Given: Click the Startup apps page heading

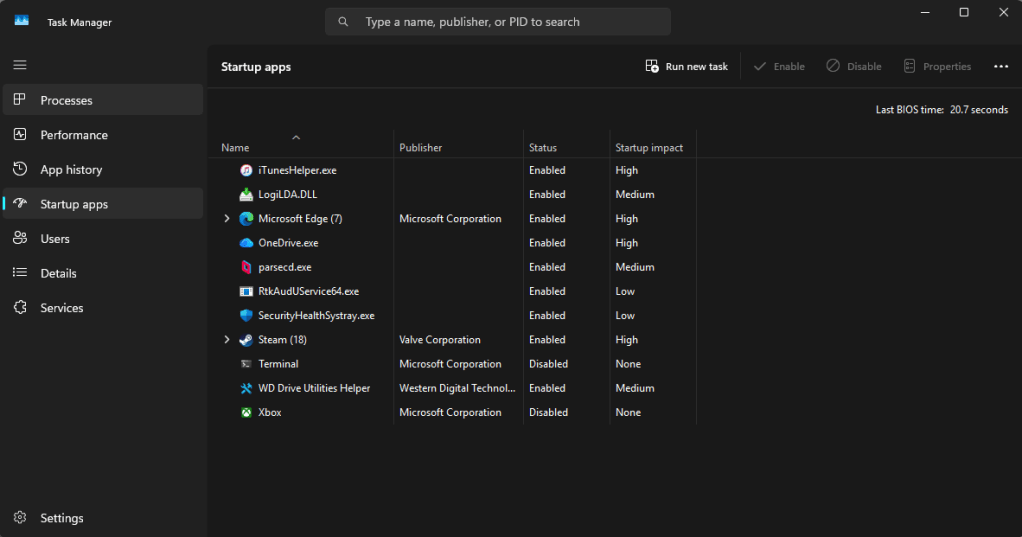Looking at the screenshot, I should pos(256,66).
